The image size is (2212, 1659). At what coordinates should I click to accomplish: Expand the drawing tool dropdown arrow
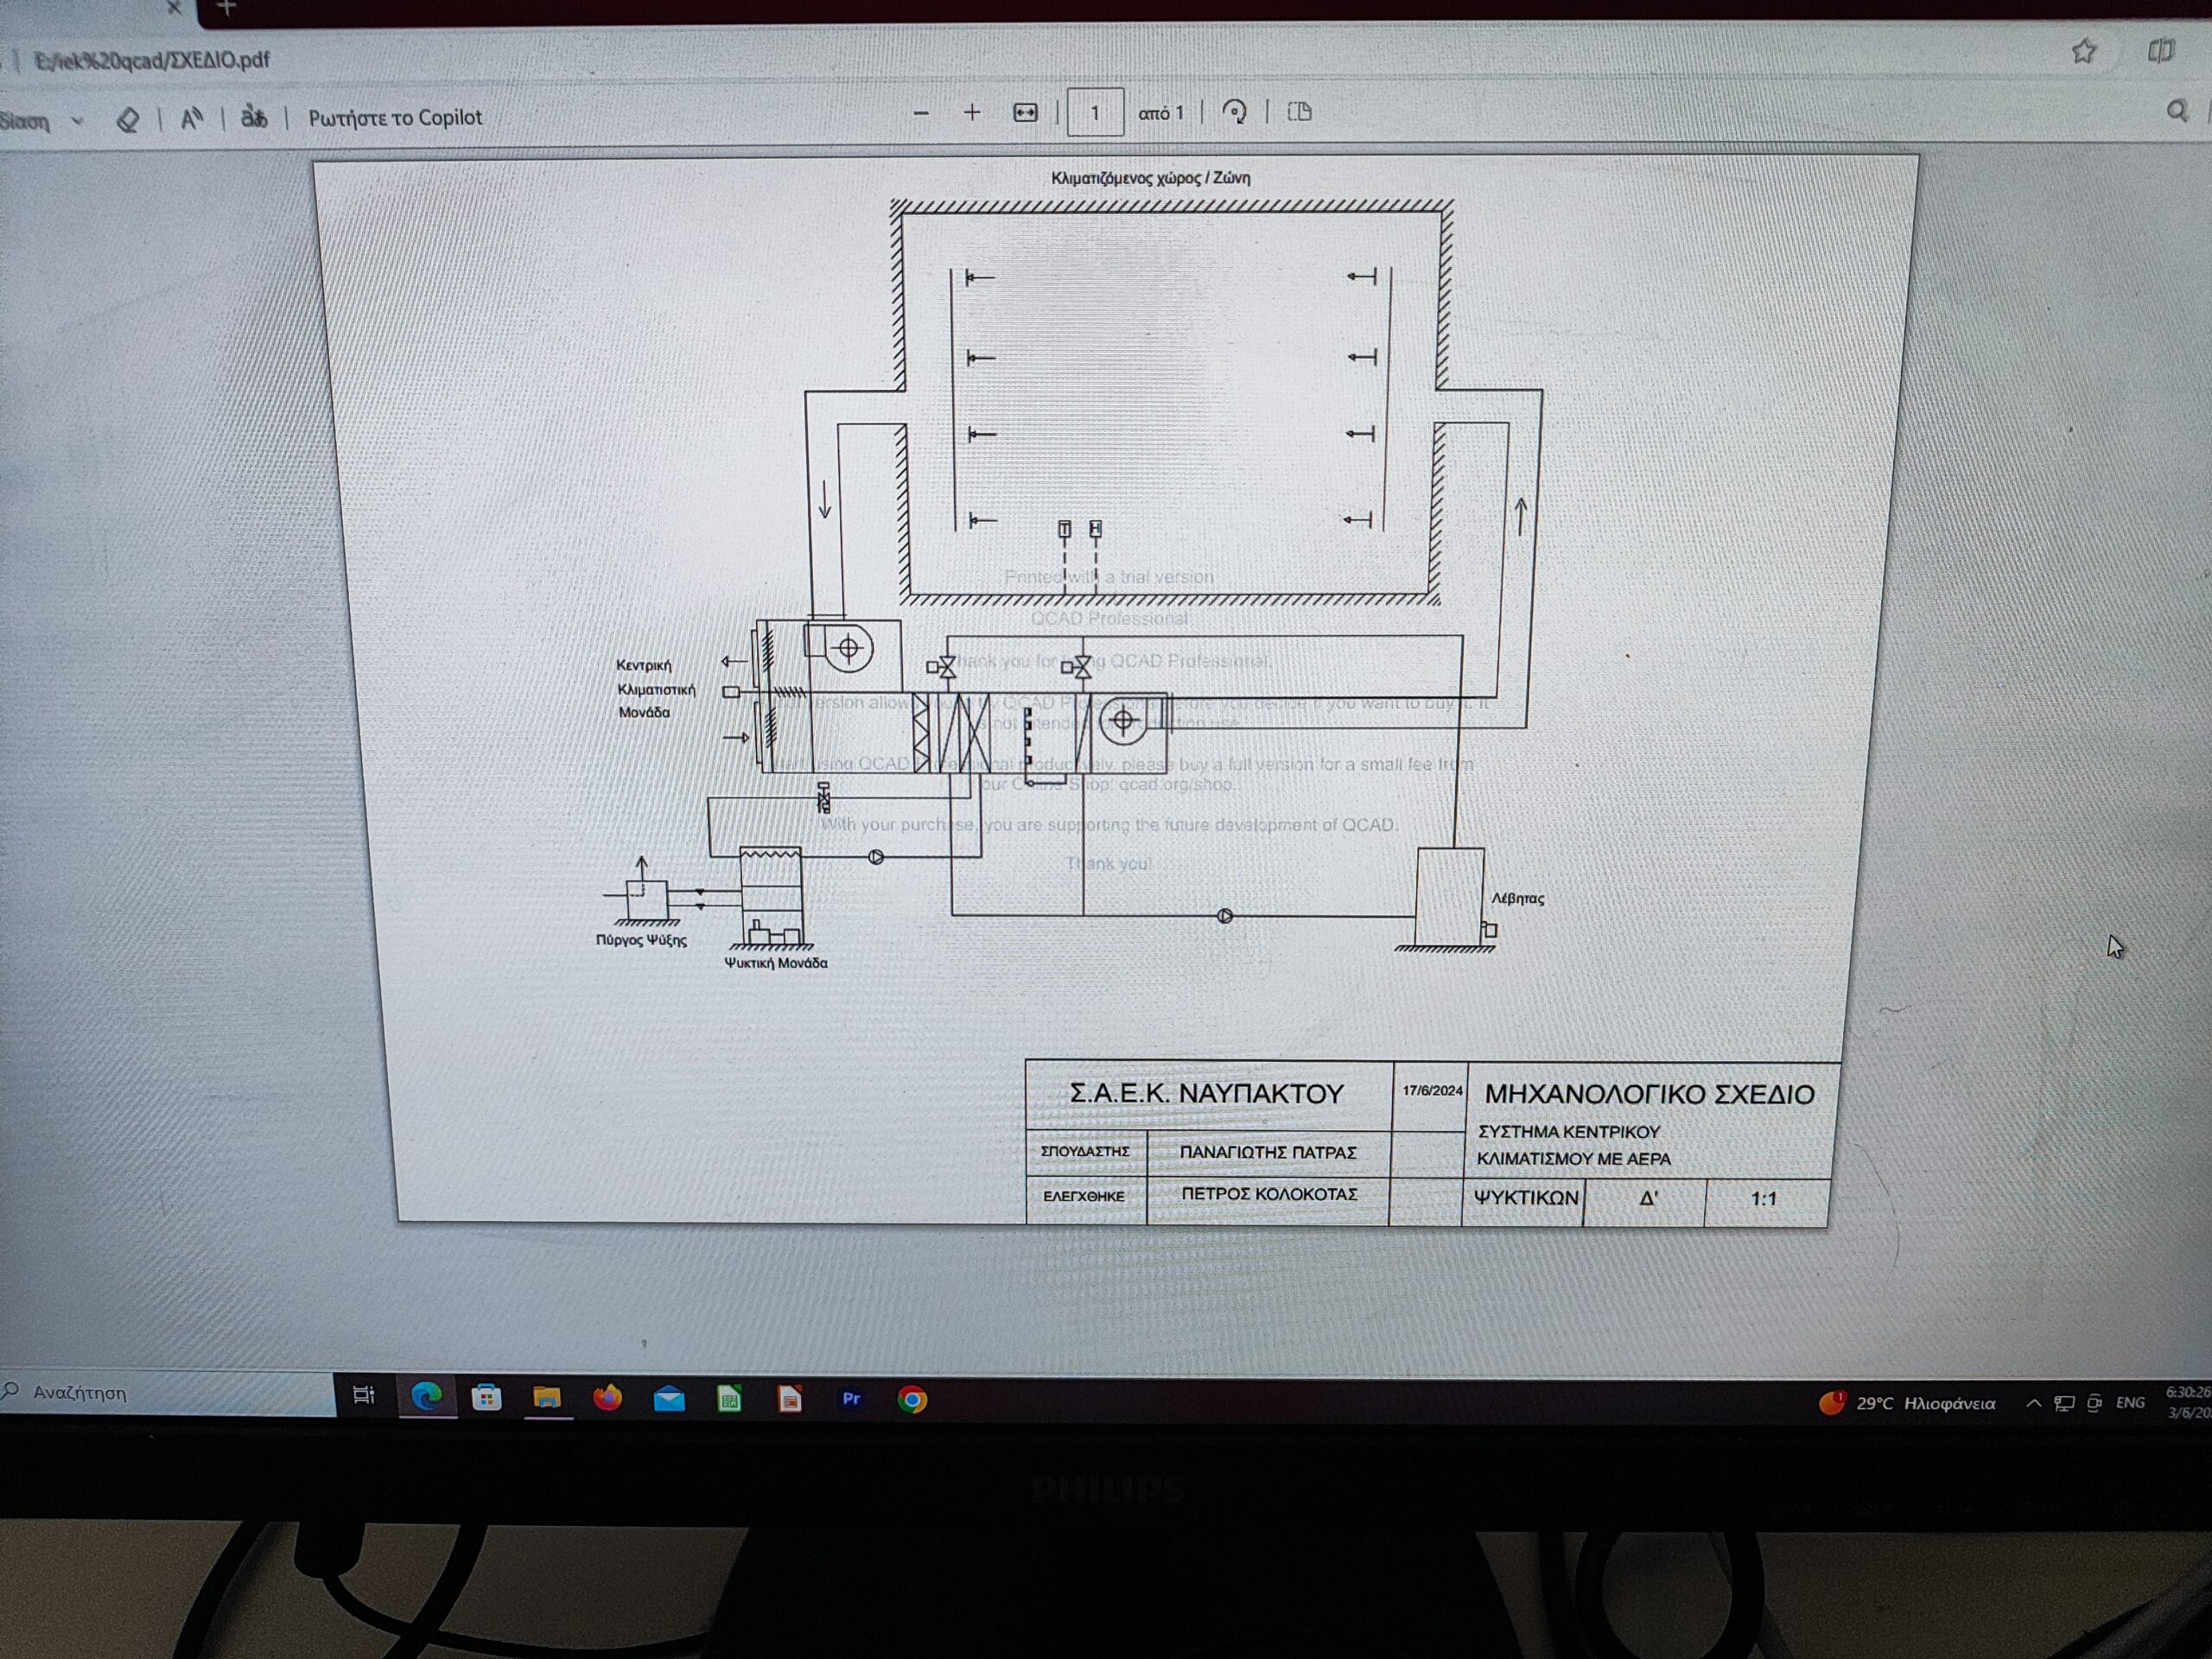(77, 121)
